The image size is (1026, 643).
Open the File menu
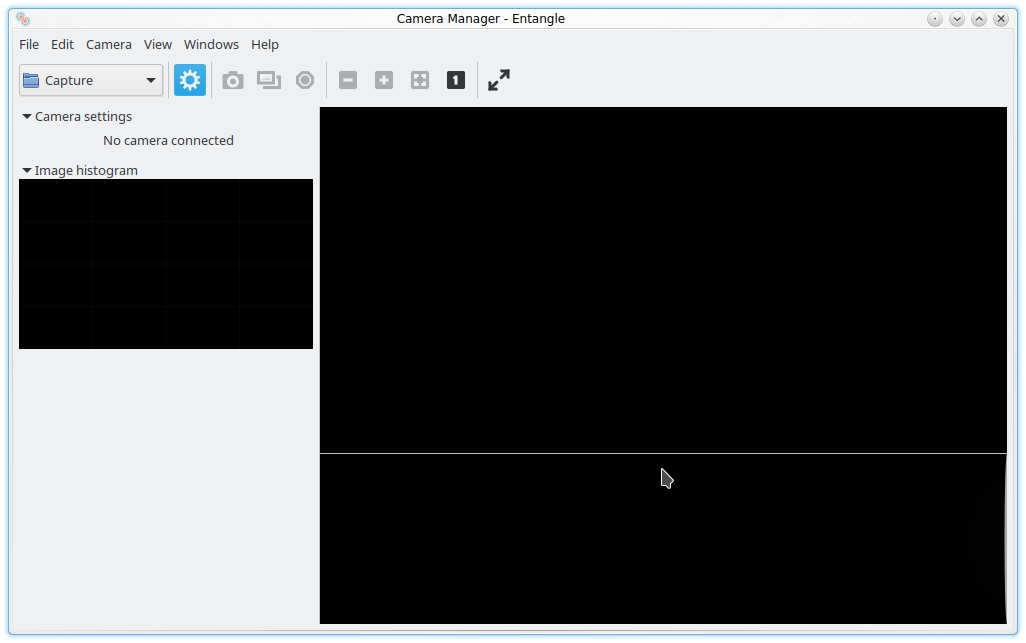29,44
